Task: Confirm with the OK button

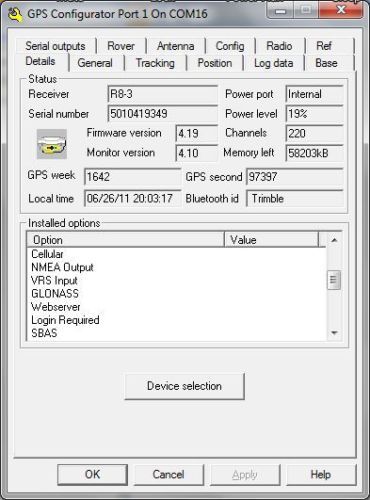Action: [93, 474]
